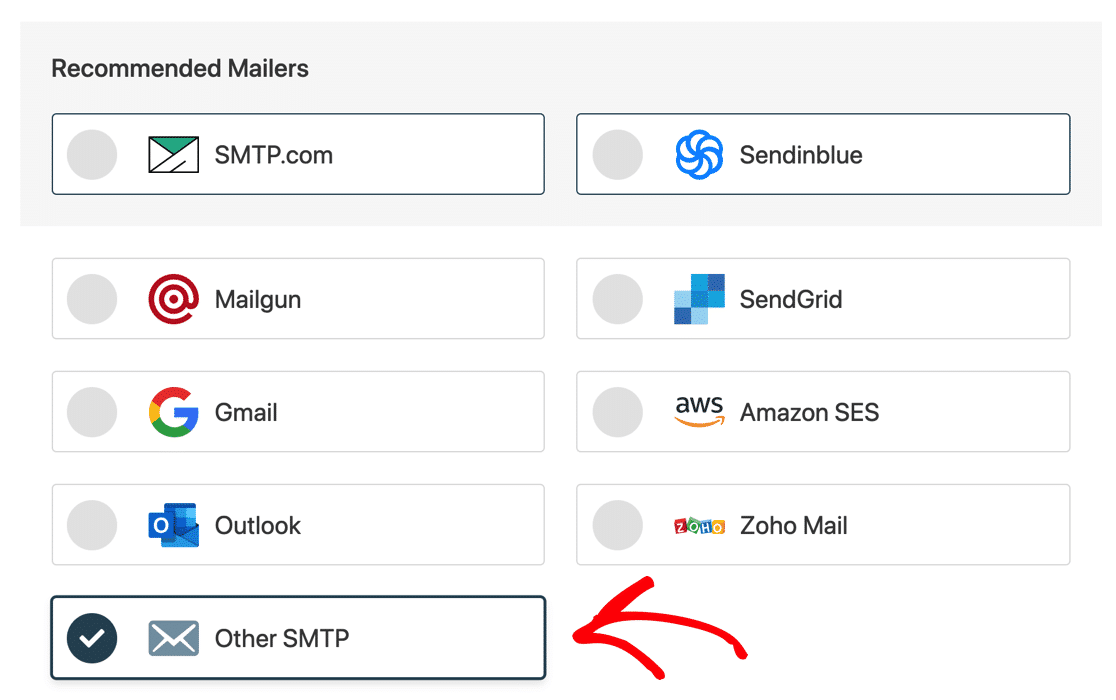Select the SMTP.com radio button
Screen dimensions: 1116x700
coord(92,154)
